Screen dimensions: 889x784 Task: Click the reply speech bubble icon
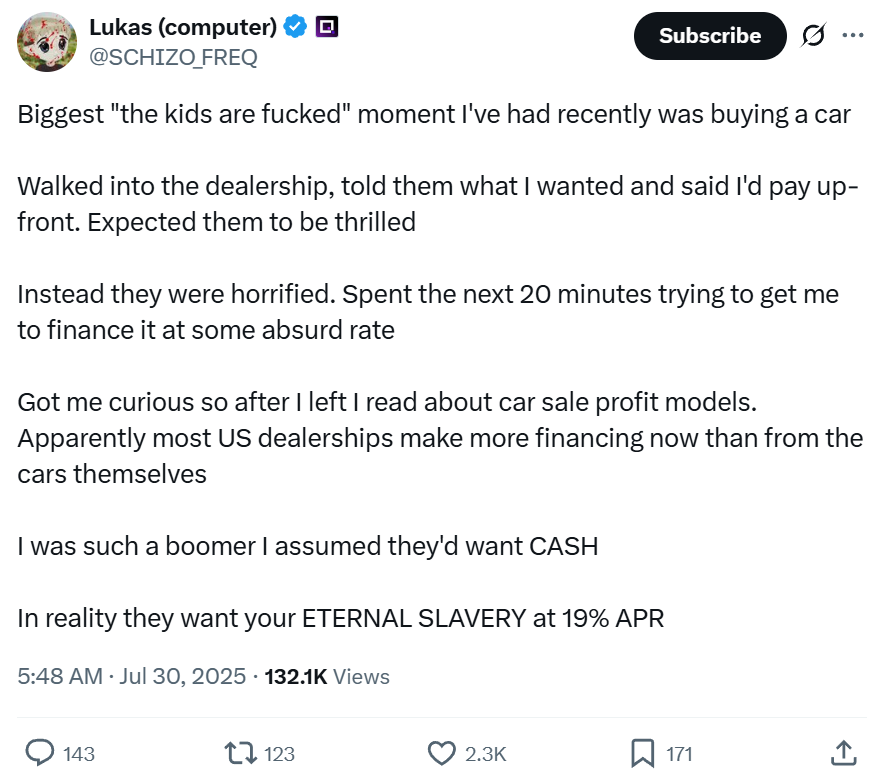point(39,753)
